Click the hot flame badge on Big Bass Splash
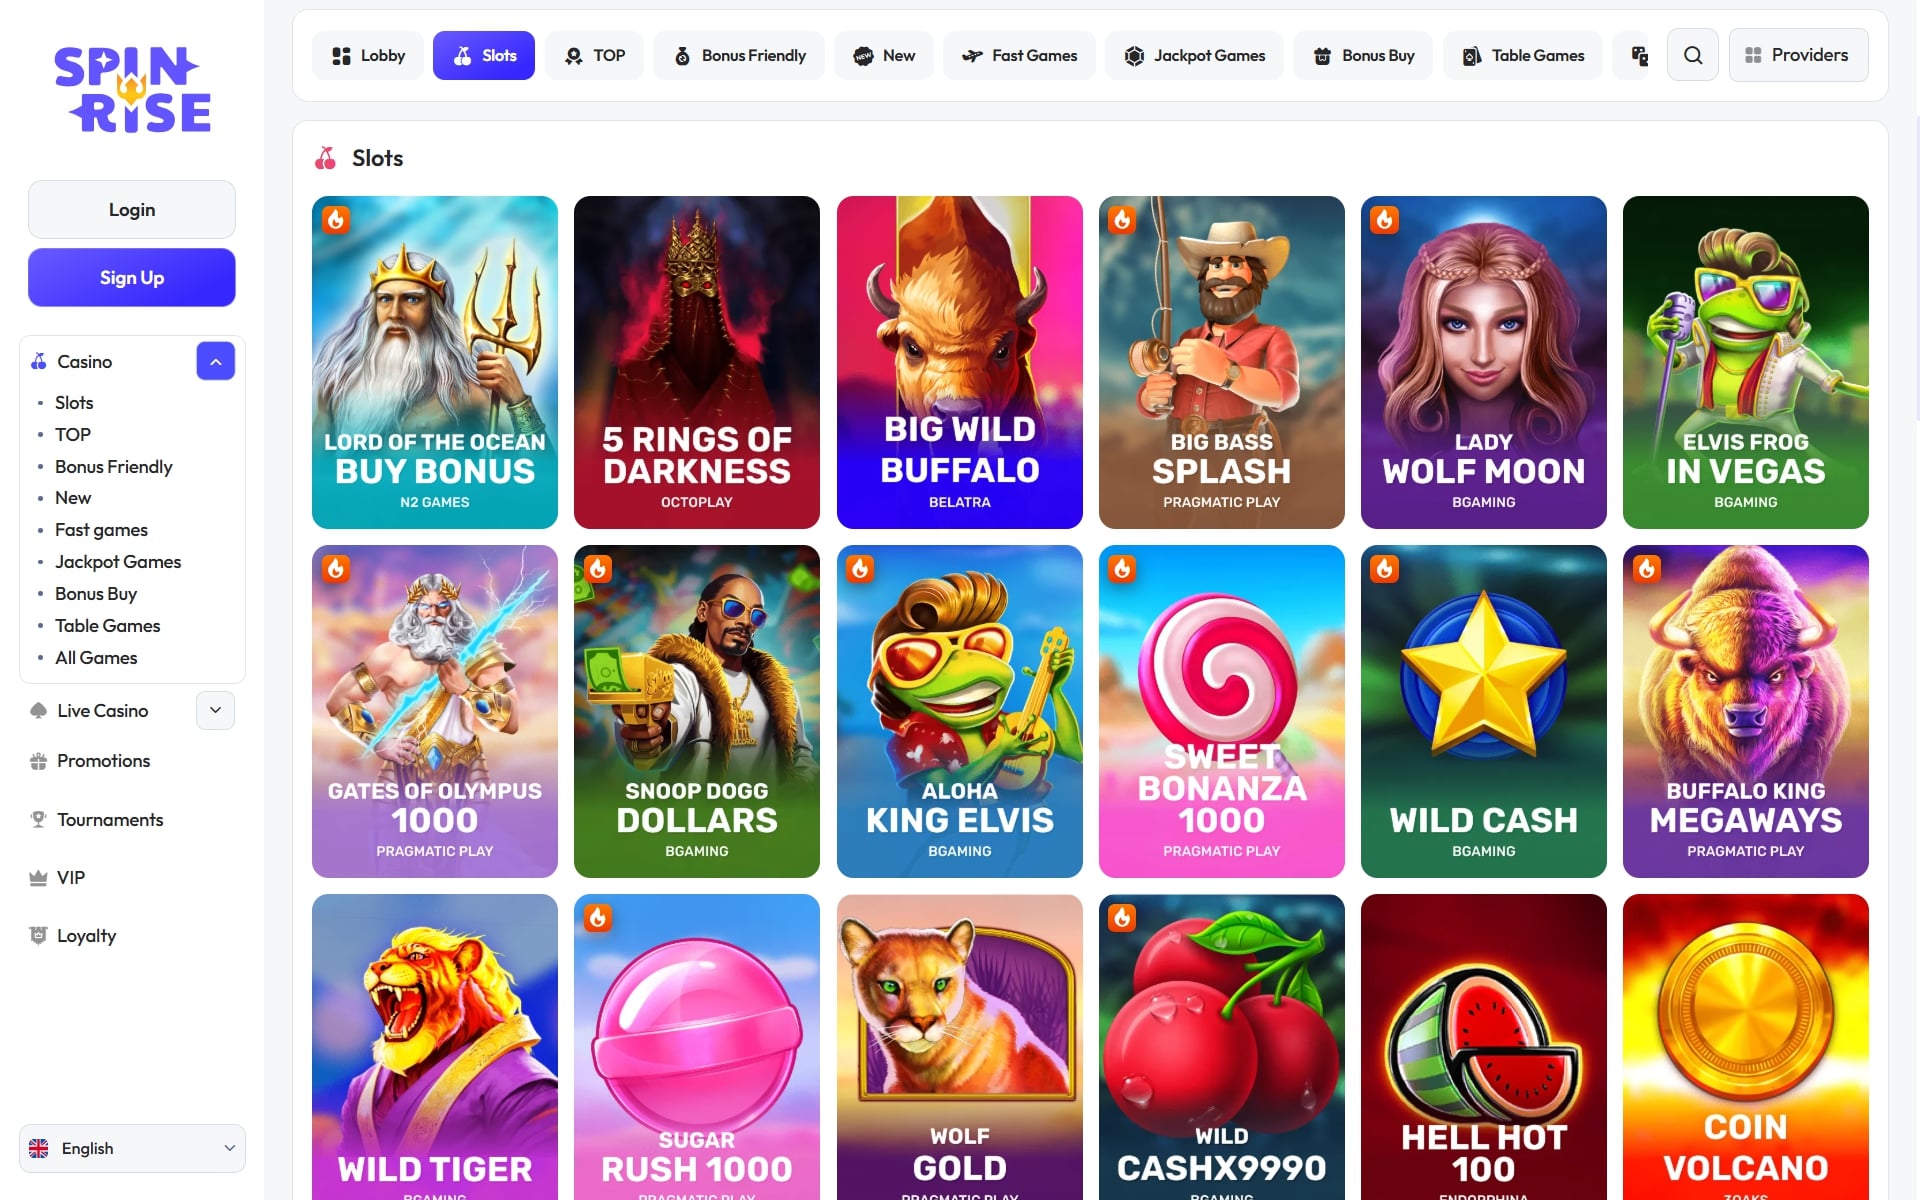This screenshot has height=1200, width=1920. click(1122, 220)
